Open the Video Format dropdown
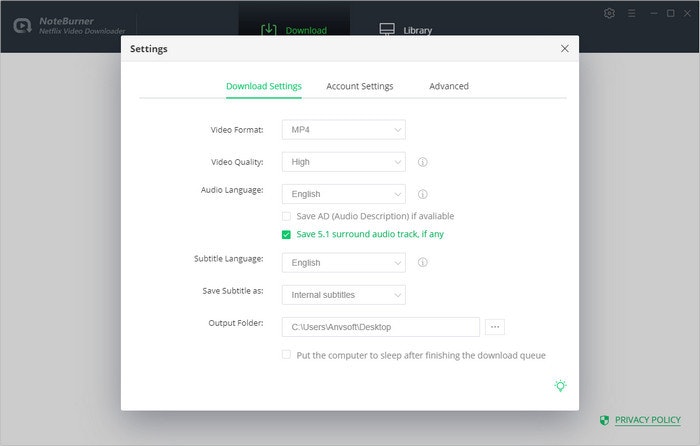Viewport: 700px width, 446px height. point(344,130)
